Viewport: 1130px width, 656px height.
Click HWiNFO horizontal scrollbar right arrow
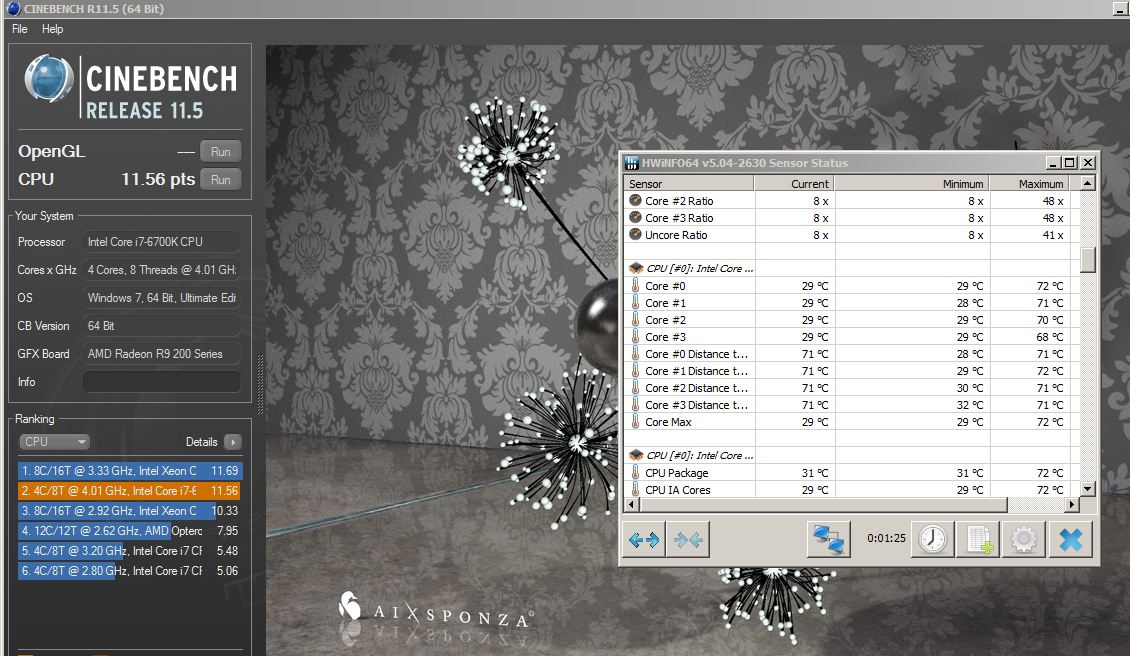(x=1072, y=505)
